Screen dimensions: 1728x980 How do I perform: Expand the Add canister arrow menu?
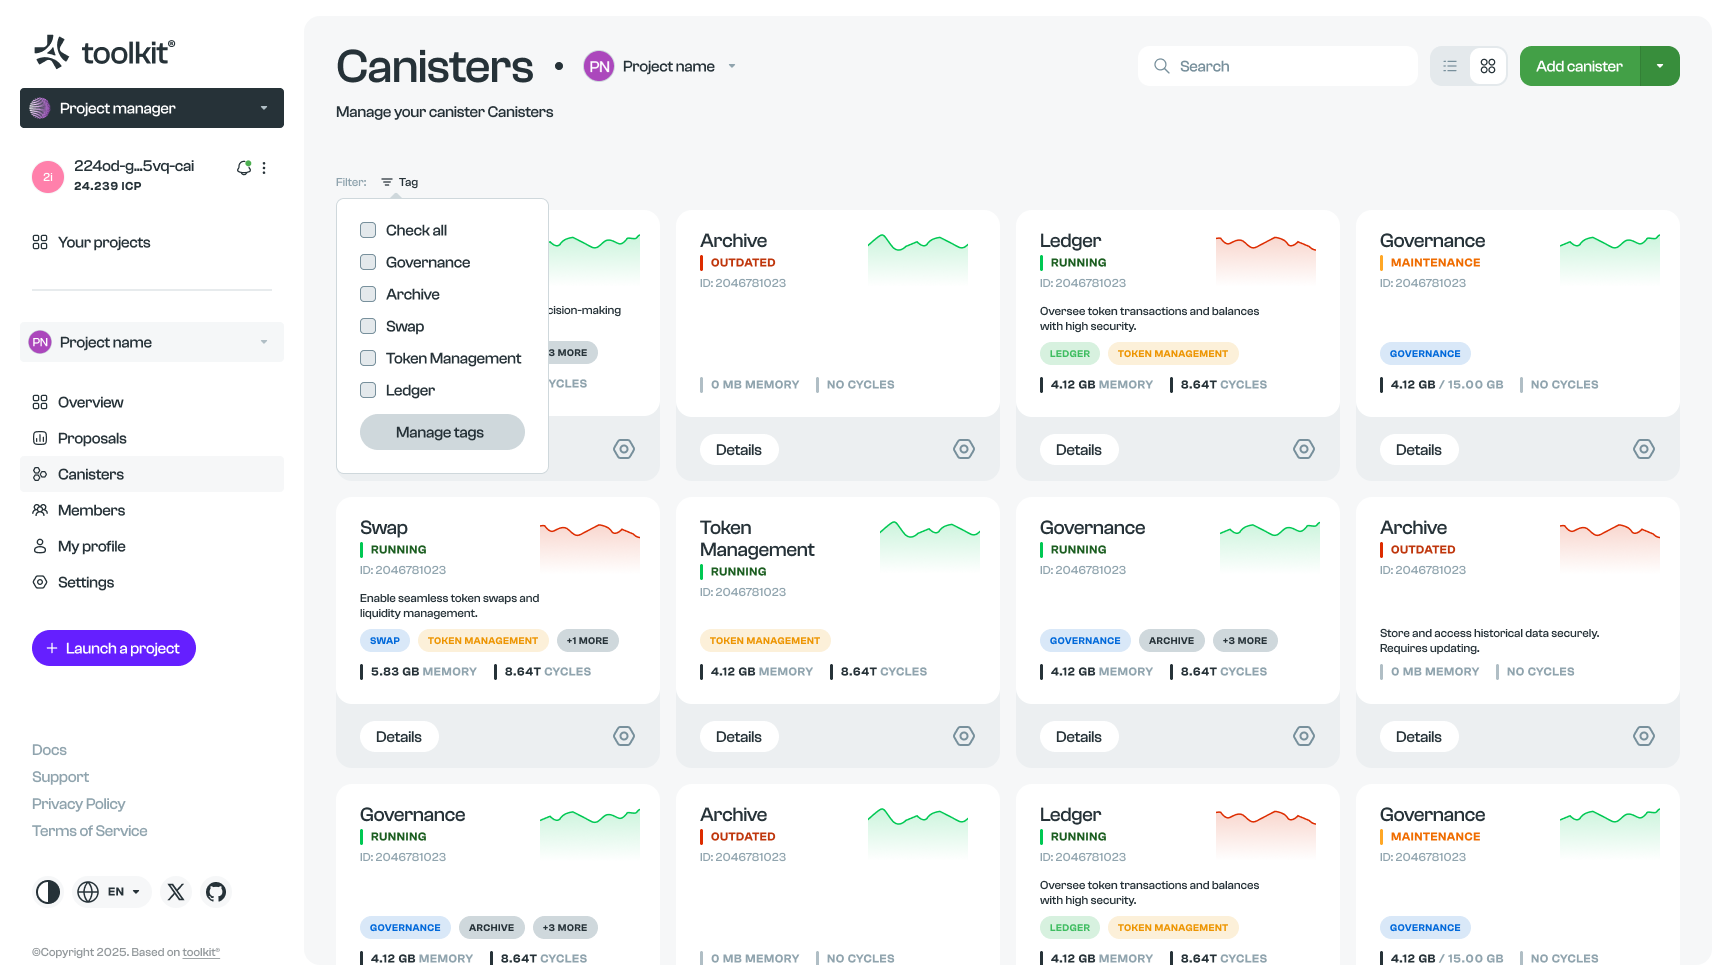(1660, 66)
